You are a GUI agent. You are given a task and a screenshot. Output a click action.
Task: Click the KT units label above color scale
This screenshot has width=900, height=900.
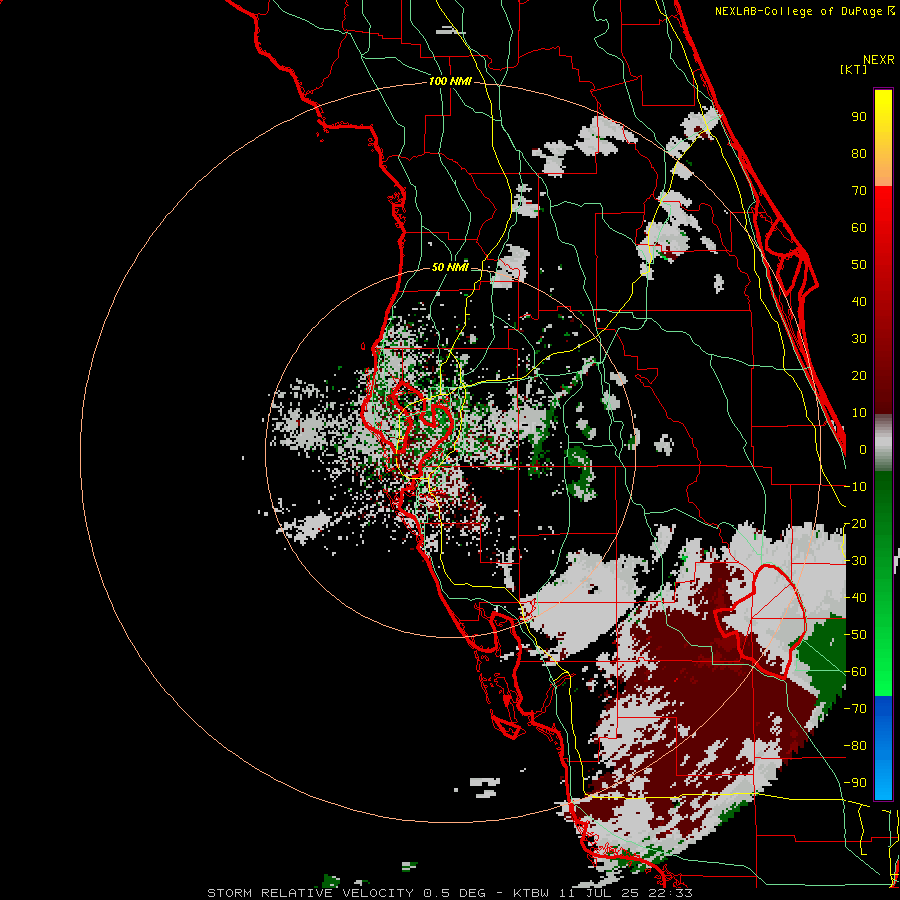click(854, 69)
